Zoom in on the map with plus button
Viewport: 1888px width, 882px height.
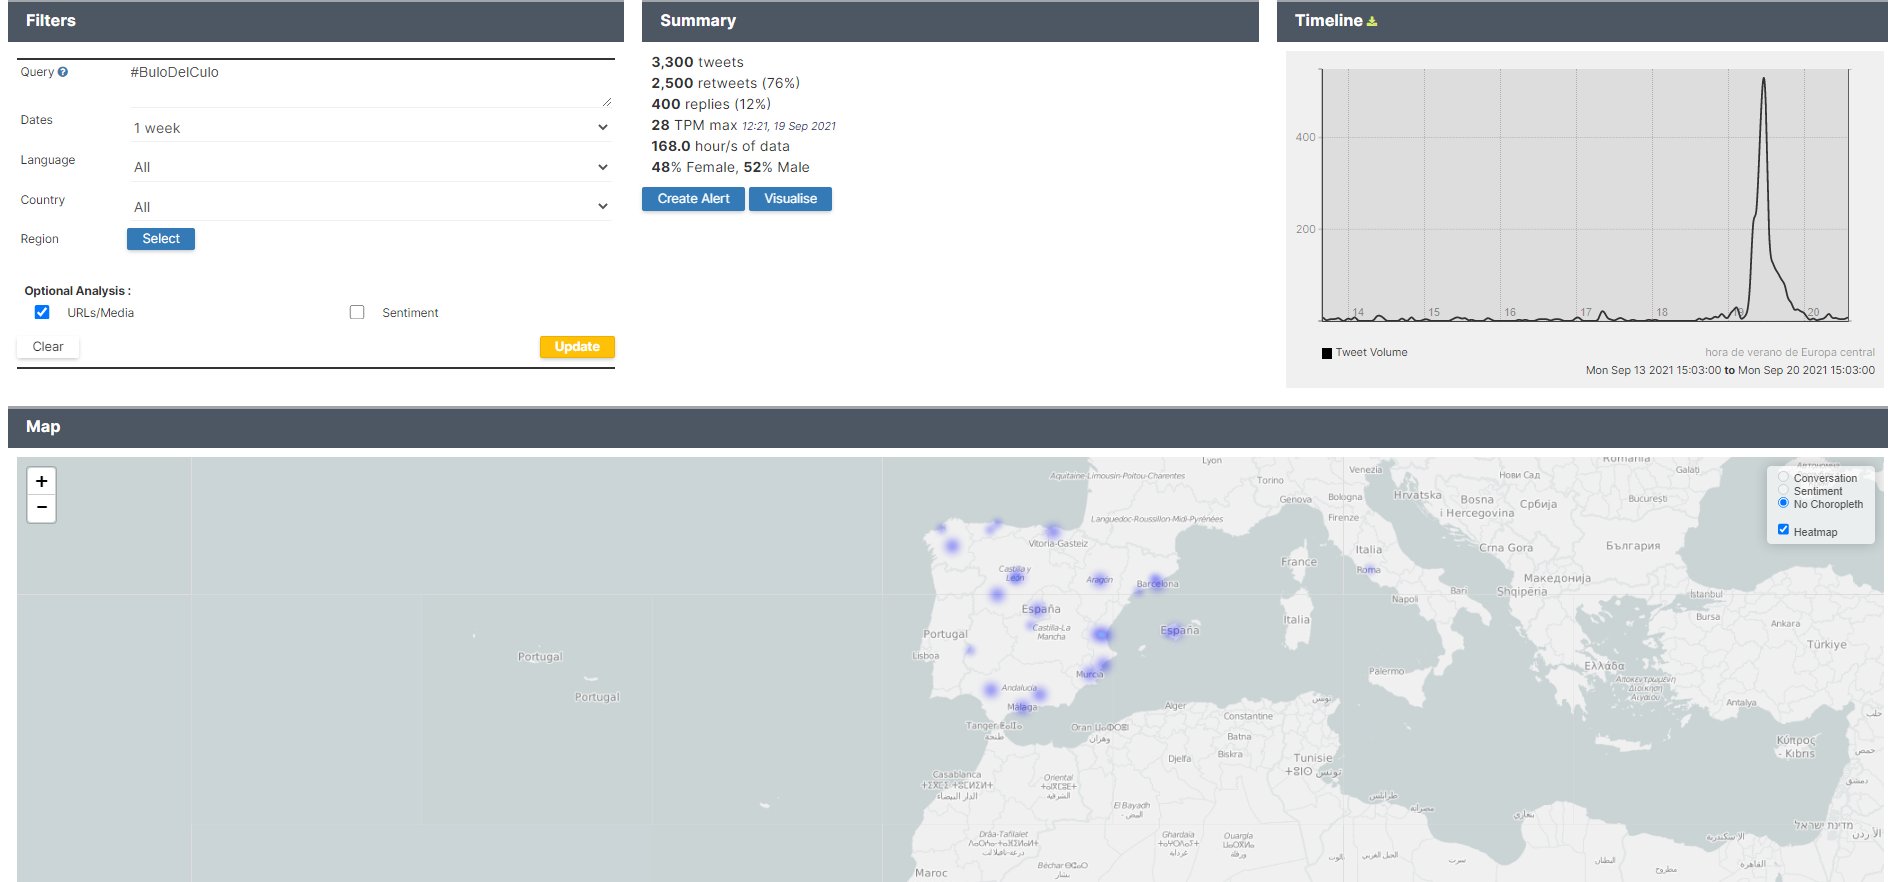[41, 481]
